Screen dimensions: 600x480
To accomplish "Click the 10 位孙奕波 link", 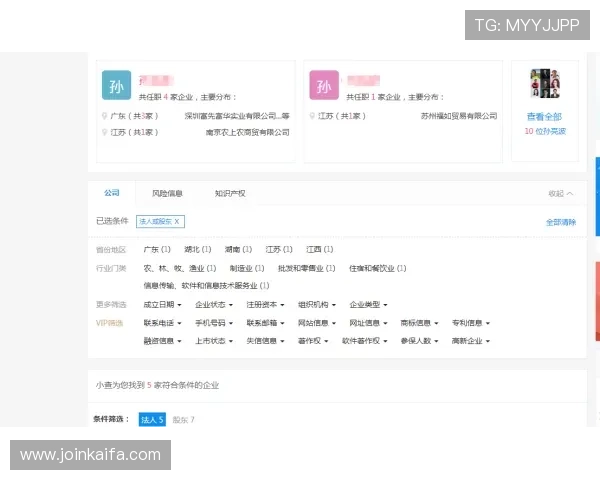I will 545,131.
